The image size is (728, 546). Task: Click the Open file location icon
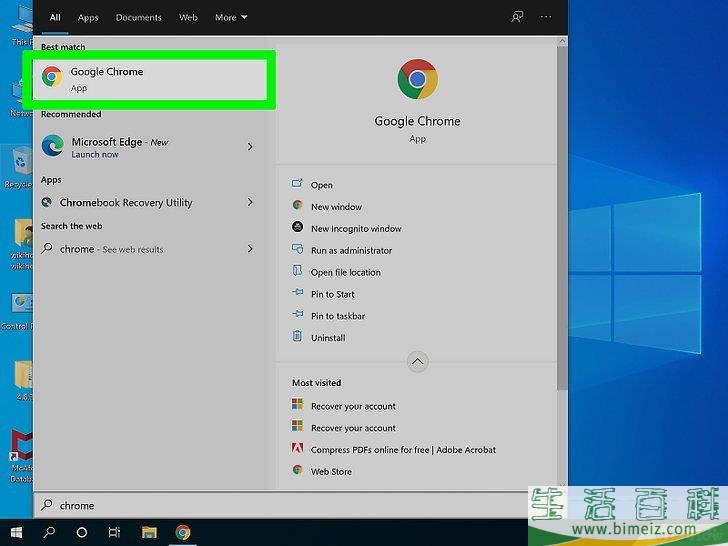click(298, 270)
